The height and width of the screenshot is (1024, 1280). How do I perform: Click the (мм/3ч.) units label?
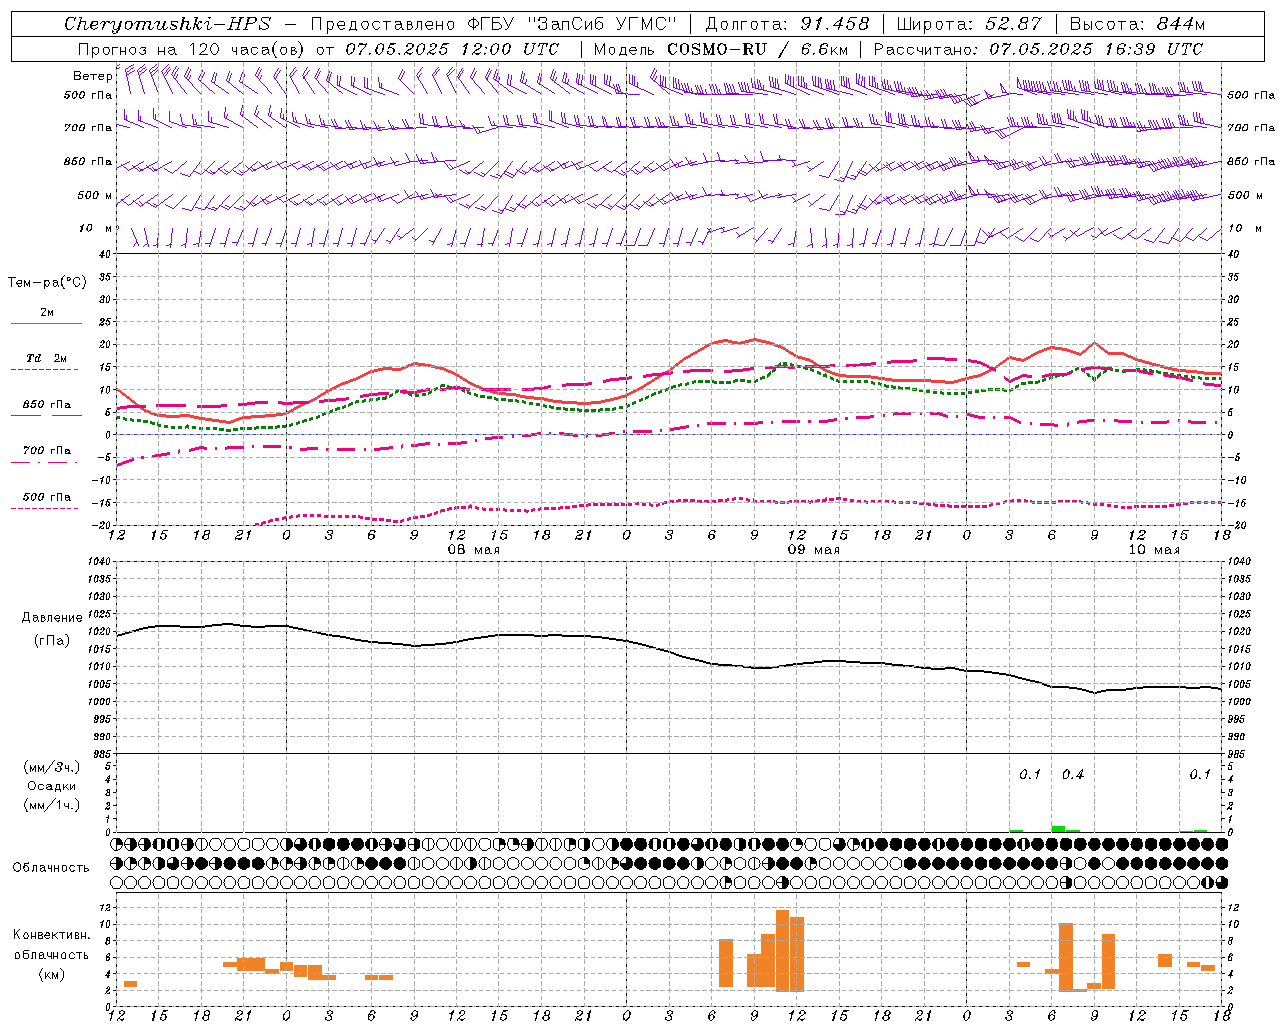pos(52,767)
